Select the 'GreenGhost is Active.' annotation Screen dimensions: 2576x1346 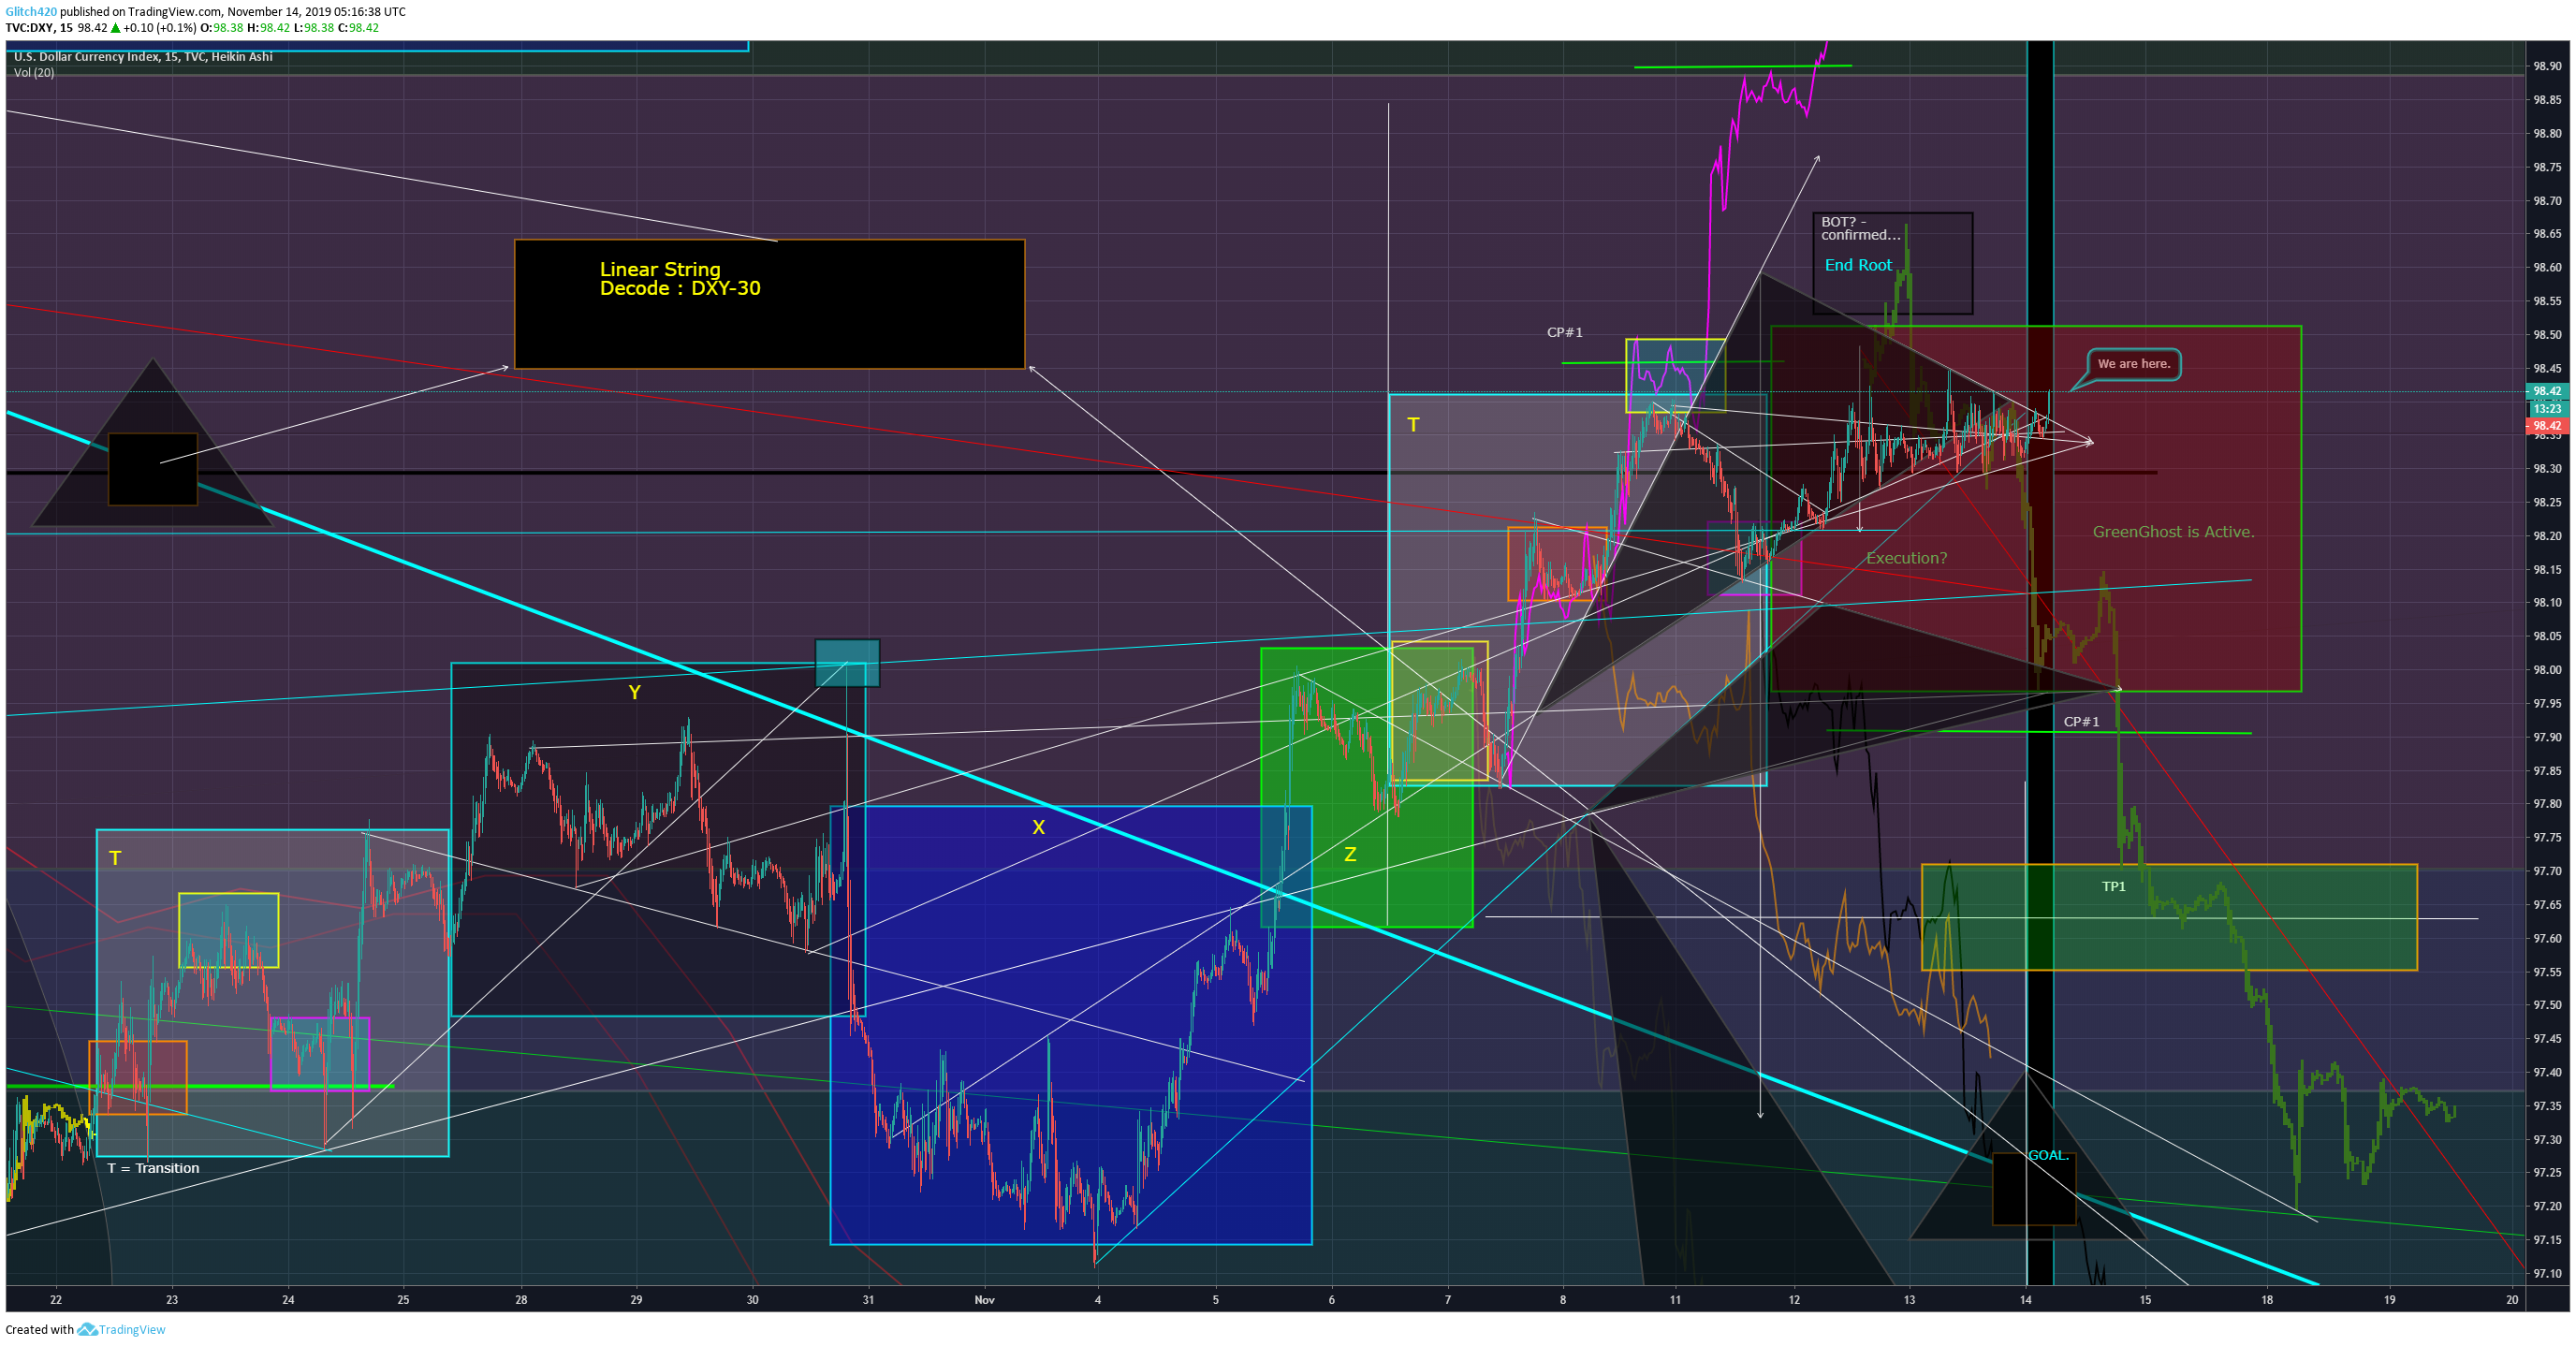coord(2173,532)
